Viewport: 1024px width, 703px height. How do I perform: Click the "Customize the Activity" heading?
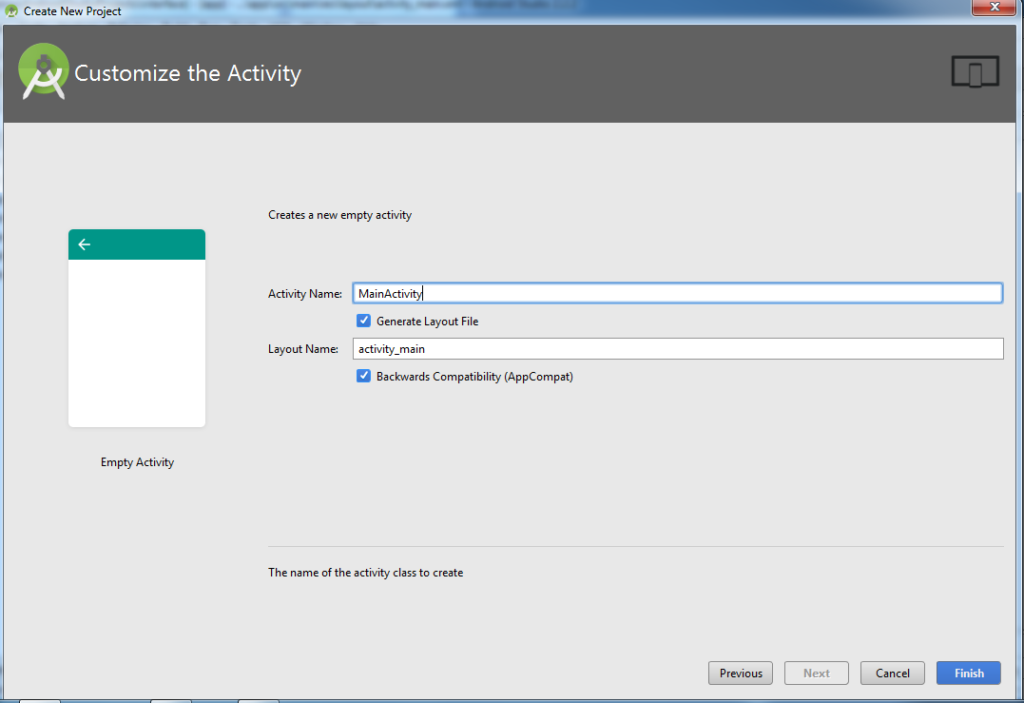[188, 73]
